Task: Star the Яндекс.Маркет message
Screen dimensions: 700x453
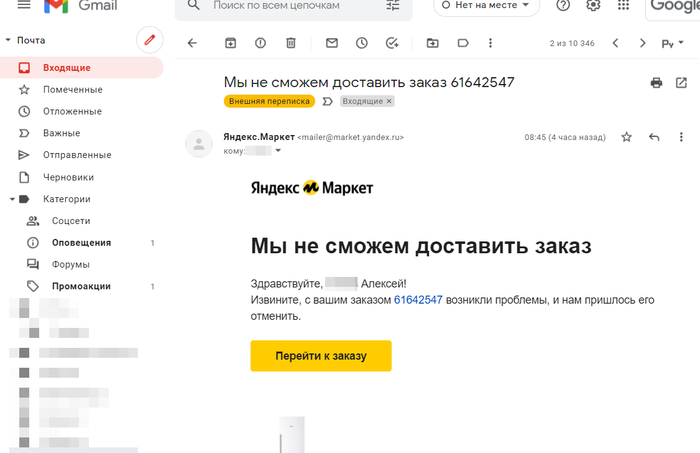Action: 627,137
